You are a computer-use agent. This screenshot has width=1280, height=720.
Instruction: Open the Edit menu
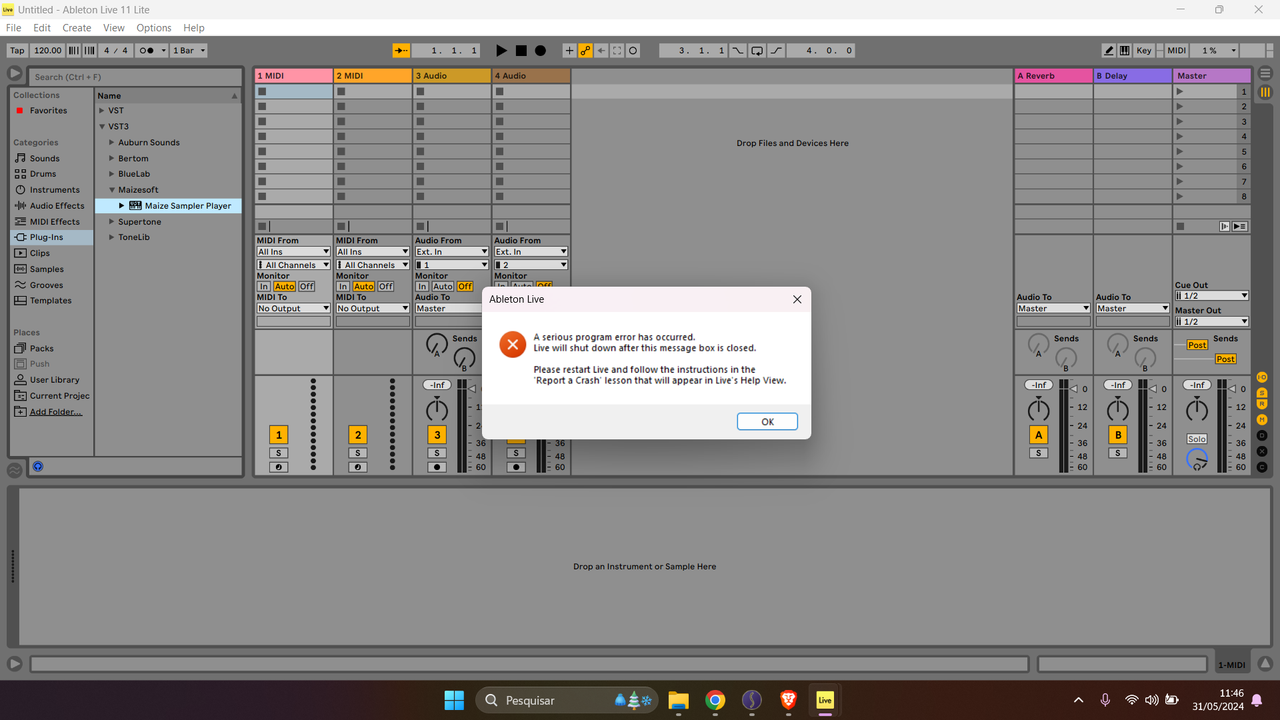pos(42,28)
